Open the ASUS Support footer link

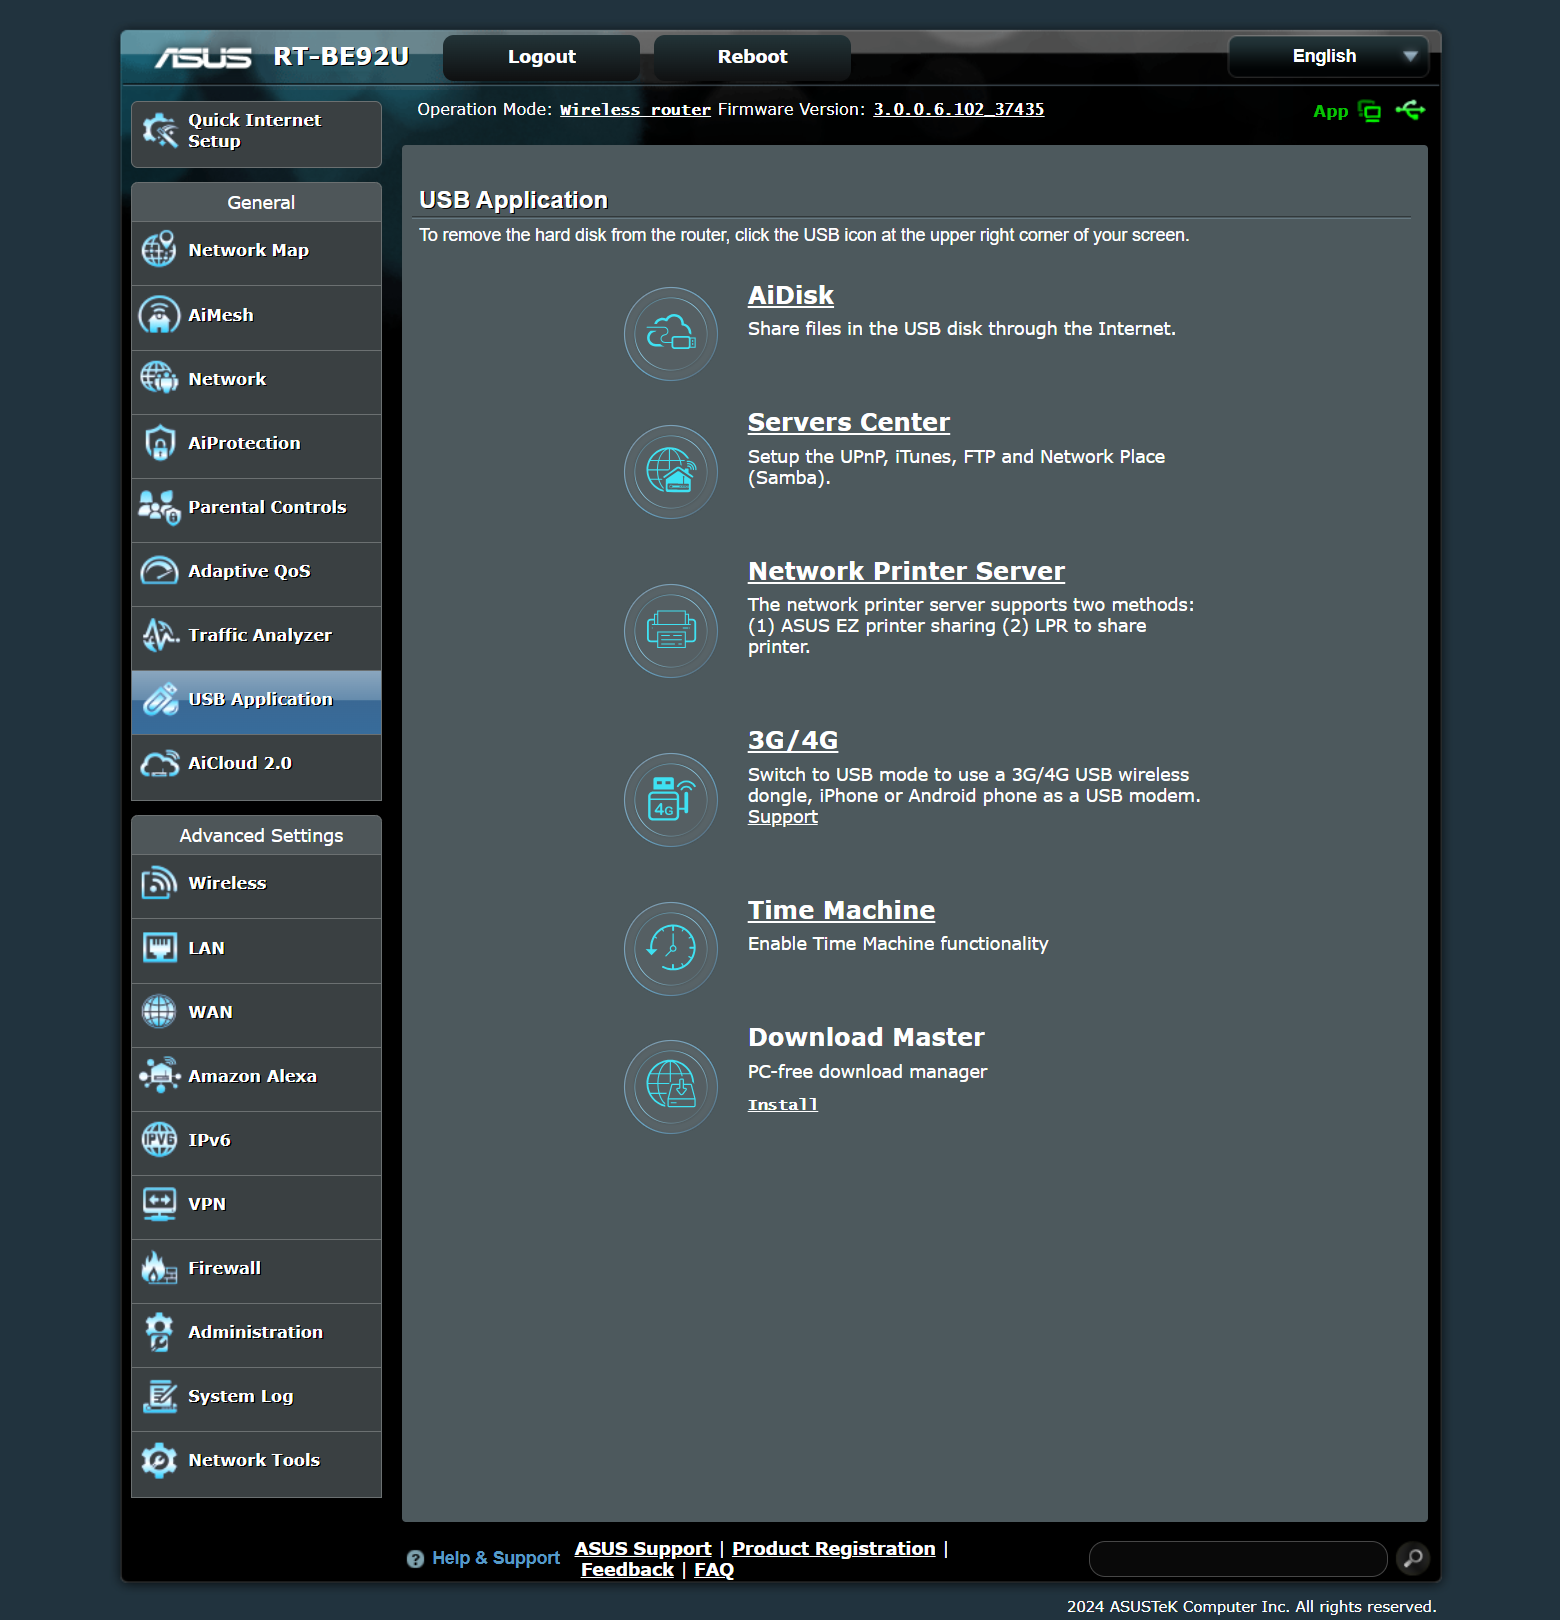click(643, 1548)
